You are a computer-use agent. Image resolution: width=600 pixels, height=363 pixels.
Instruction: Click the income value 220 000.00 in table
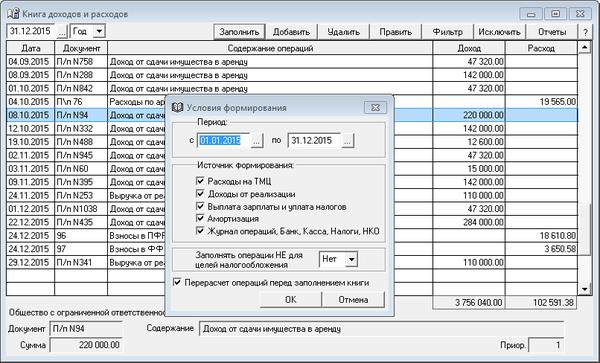[483, 115]
